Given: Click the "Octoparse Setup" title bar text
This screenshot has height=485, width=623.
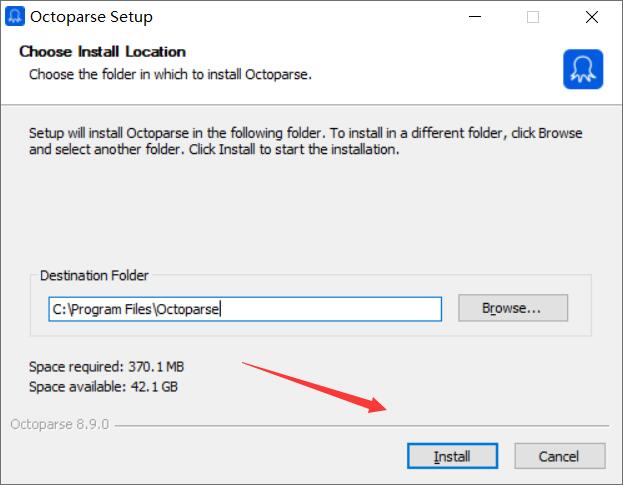Looking at the screenshot, I should tap(91, 17).
